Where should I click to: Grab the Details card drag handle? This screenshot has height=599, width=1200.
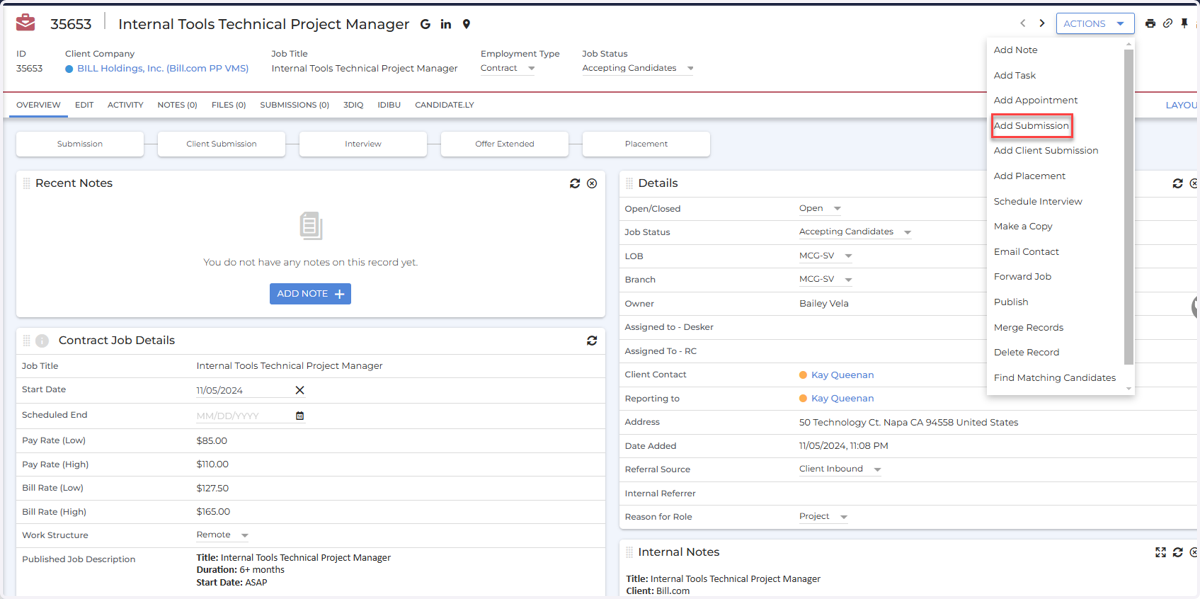point(629,183)
